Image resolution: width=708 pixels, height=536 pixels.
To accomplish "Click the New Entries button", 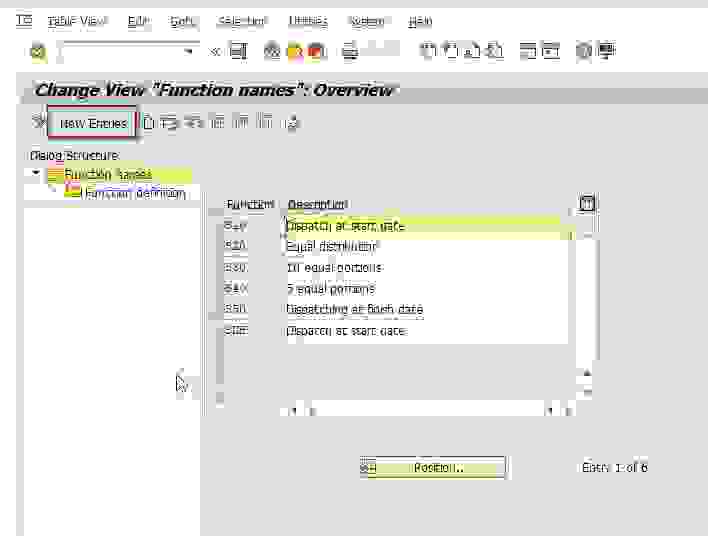I will point(92,123).
